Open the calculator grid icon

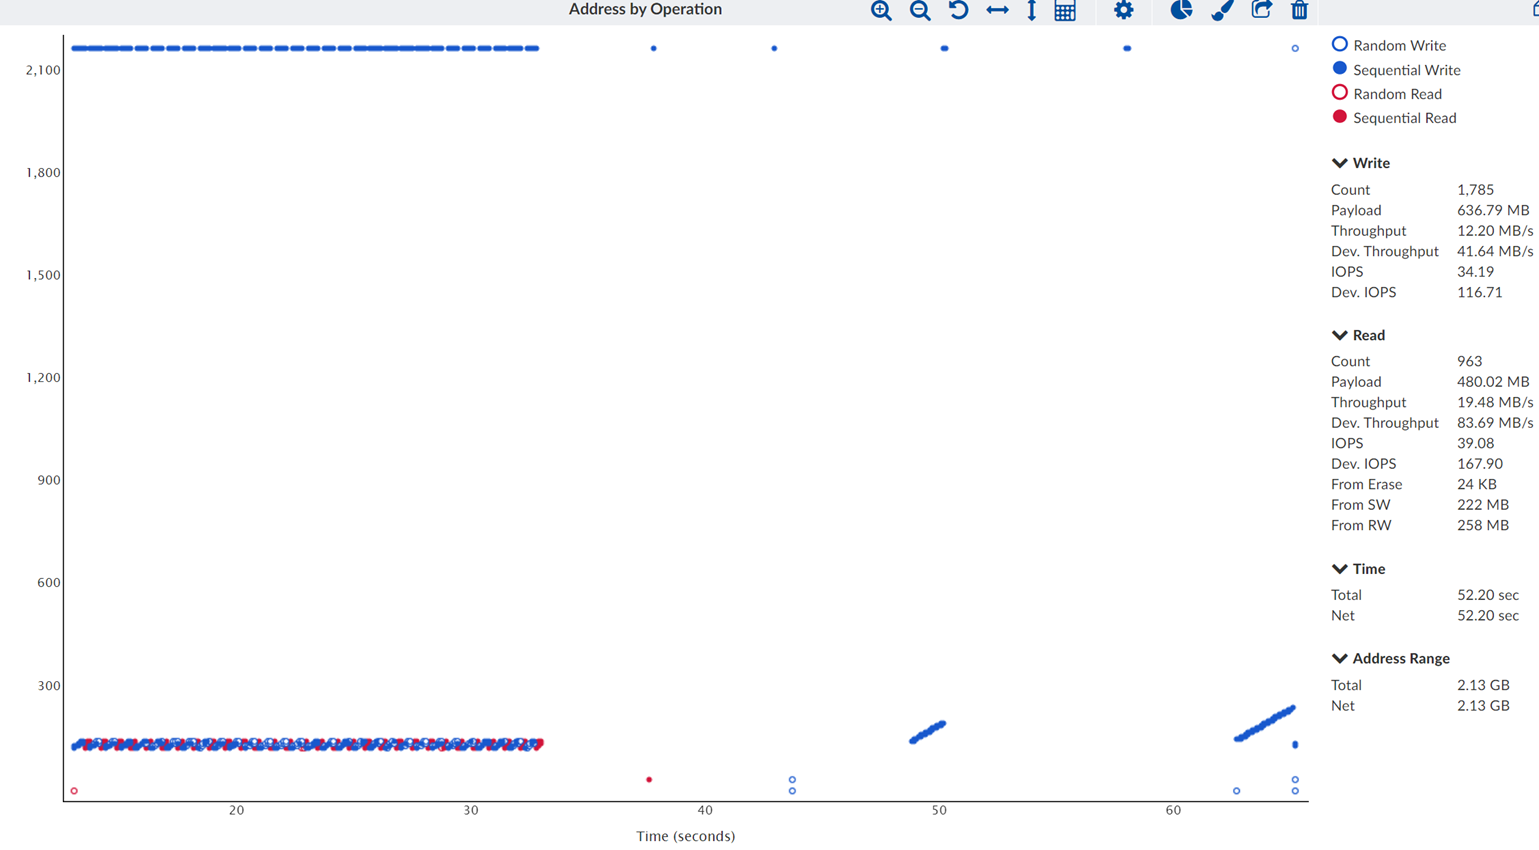(x=1065, y=11)
